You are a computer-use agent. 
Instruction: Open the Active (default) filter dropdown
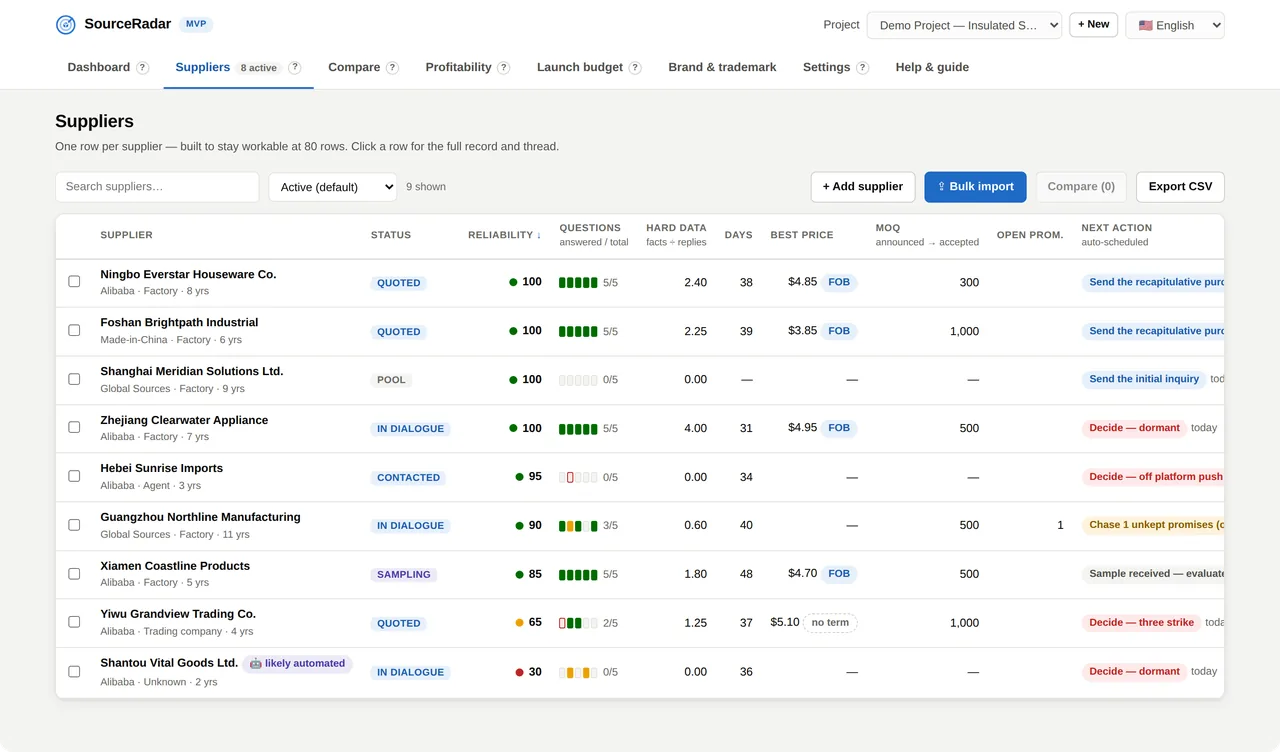click(x=333, y=187)
